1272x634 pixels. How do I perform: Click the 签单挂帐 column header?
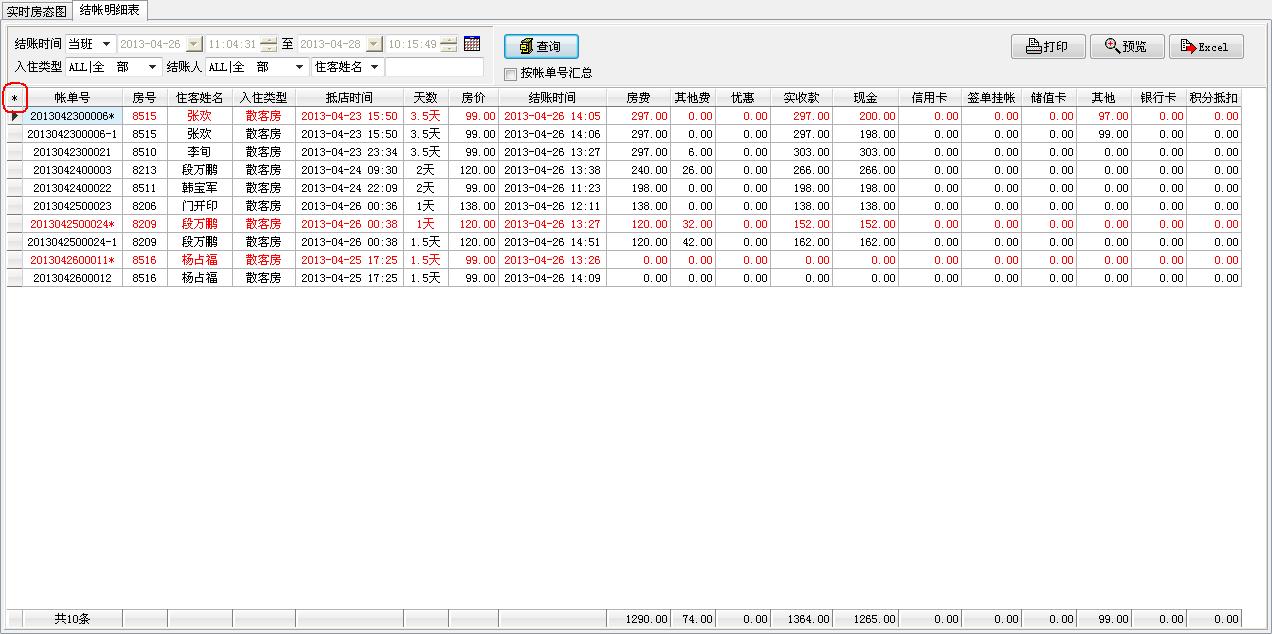pyautogui.click(x=991, y=97)
